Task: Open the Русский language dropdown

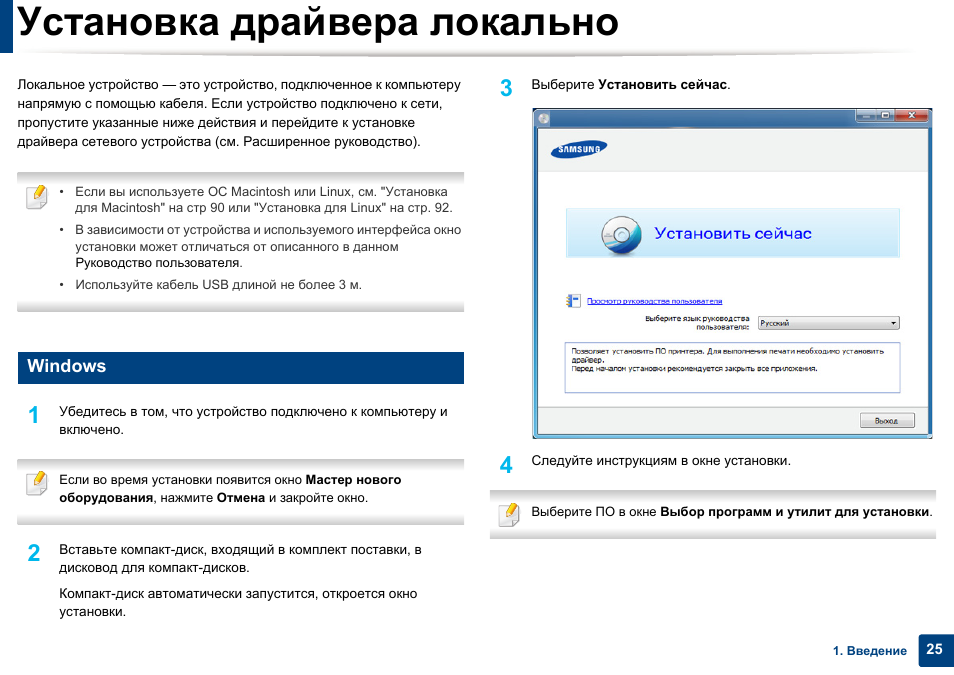Action: tap(828, 323)
